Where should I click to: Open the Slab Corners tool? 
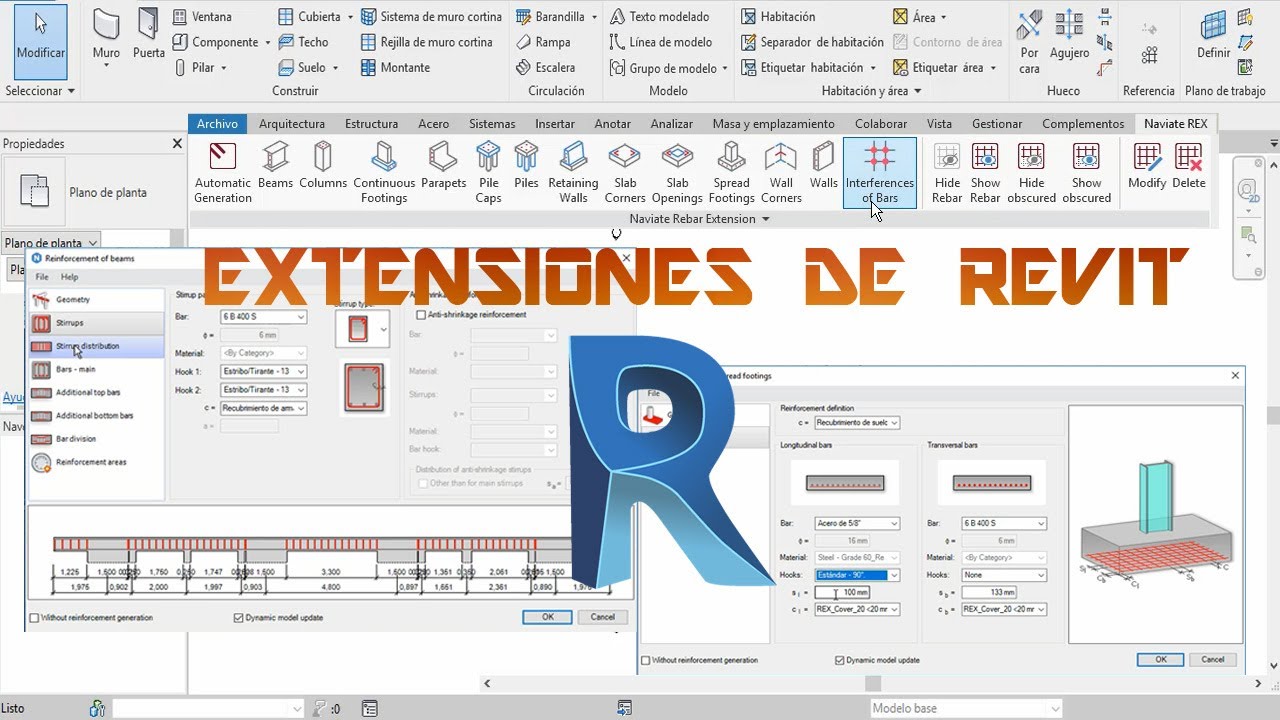click(625, 172)
